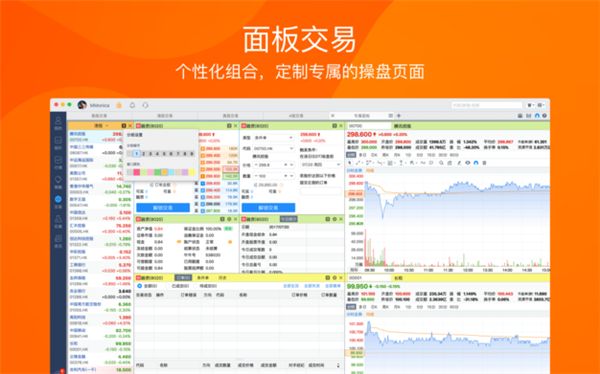Open the trigger date dropdown
Image resolution: width=600 pixels, height=374 pixels.
[321, 165]
